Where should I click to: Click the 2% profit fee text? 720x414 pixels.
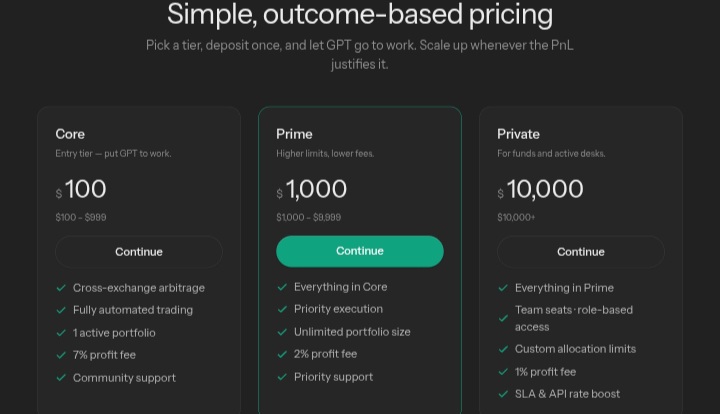[326, 354]
